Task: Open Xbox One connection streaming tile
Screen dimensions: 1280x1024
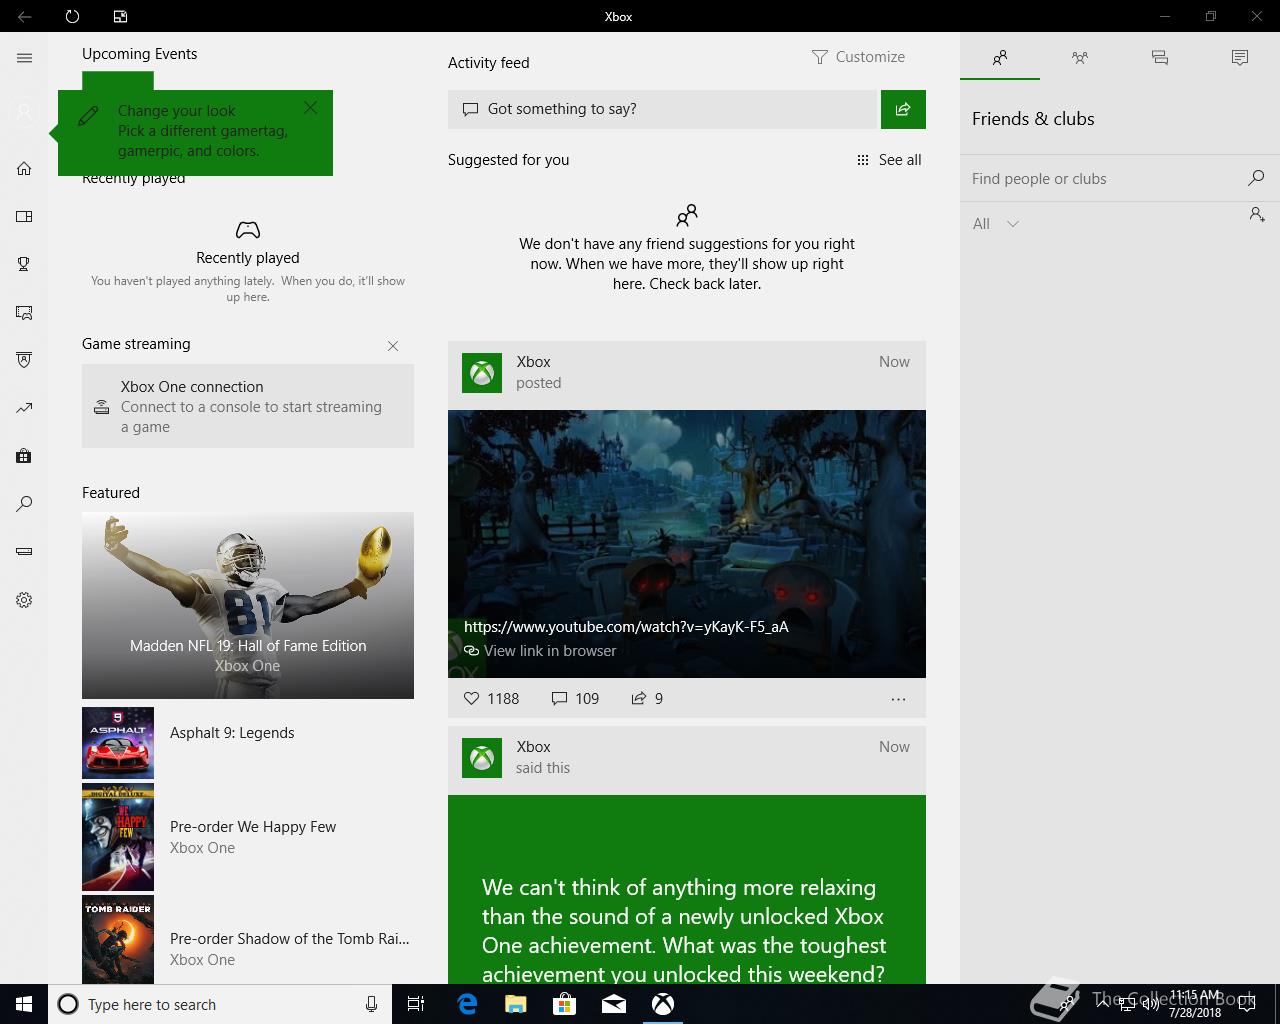Action: pos(248,406)
